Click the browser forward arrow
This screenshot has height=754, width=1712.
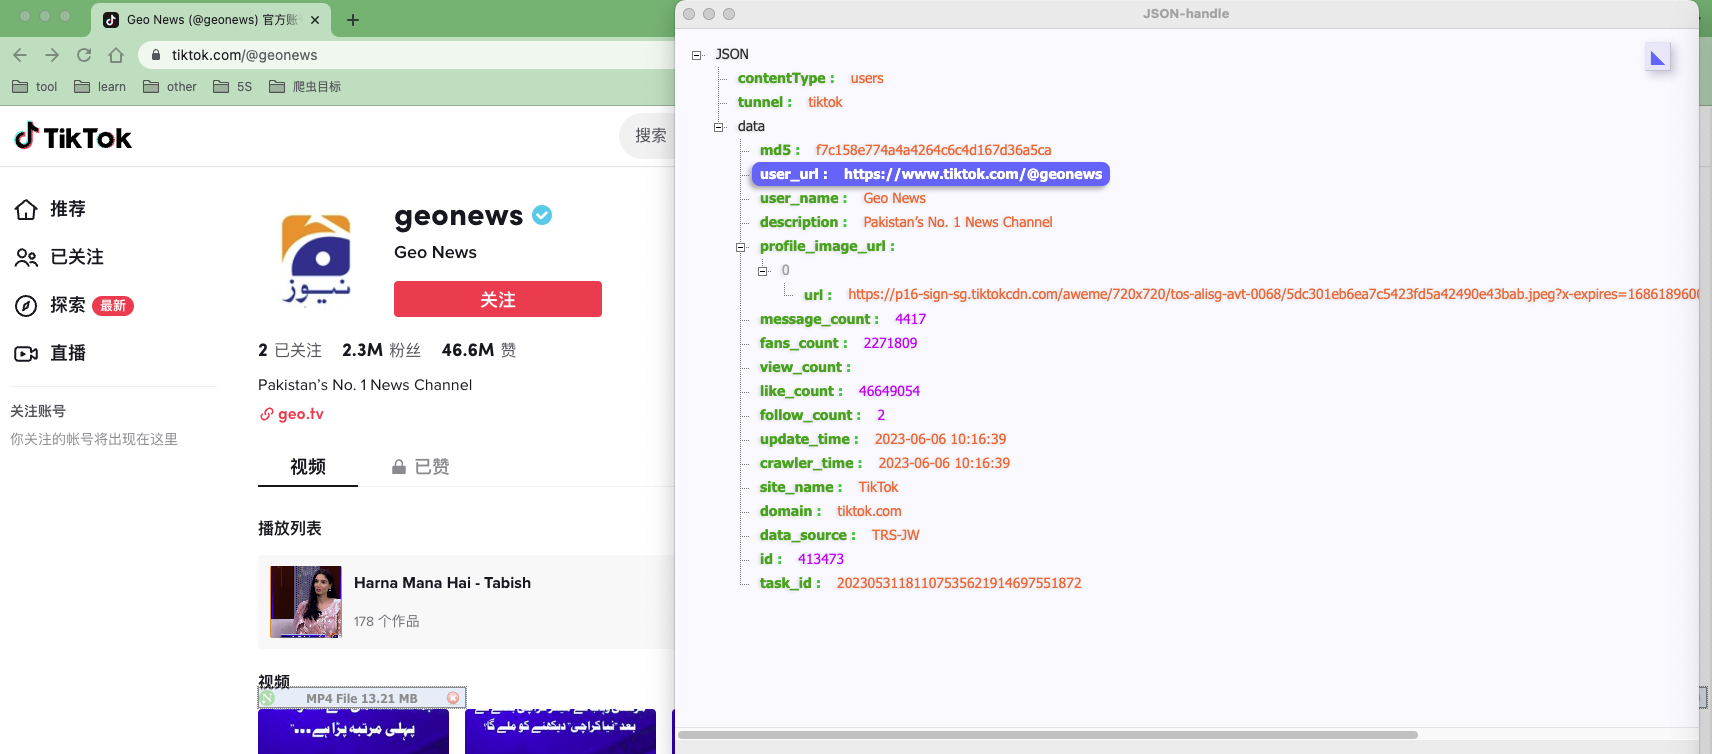52,55
